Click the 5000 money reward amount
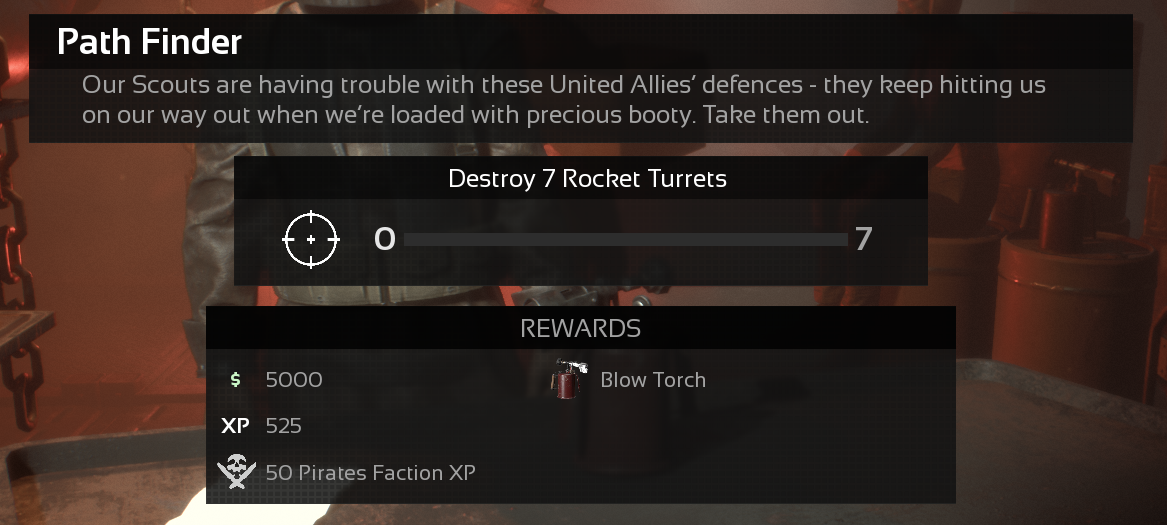Screen dimensions: 1167x525 point(294,380)
